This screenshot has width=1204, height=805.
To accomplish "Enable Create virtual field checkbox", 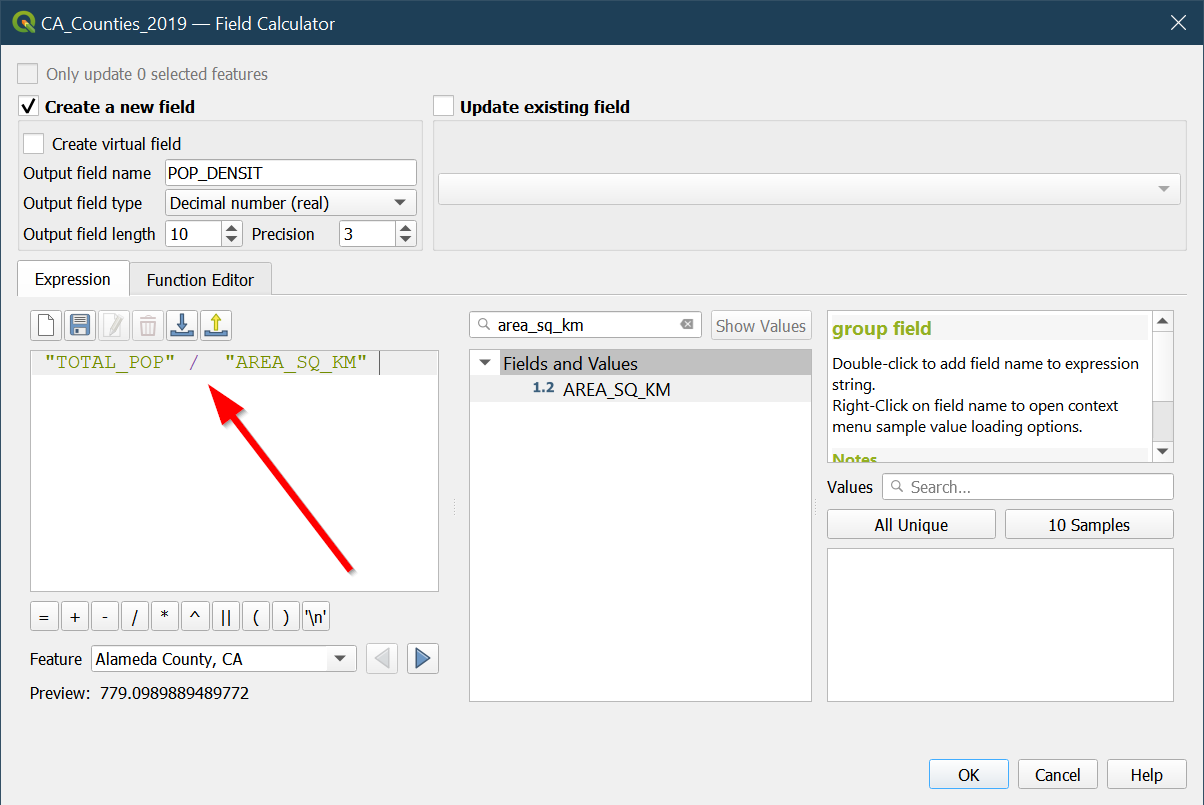I will (34, 144).
